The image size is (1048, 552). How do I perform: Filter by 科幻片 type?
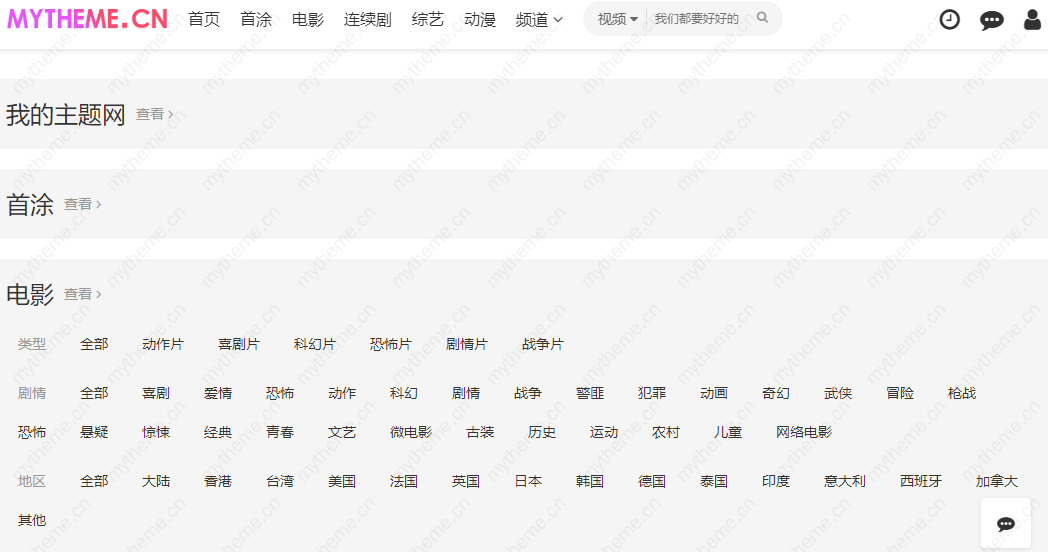click(315, 344)
